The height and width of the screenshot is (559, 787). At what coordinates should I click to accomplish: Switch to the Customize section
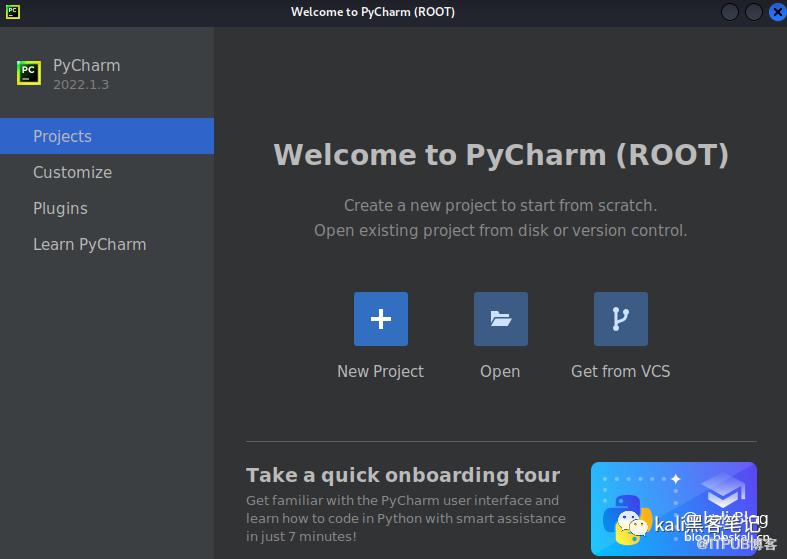(x=72, y=172)
